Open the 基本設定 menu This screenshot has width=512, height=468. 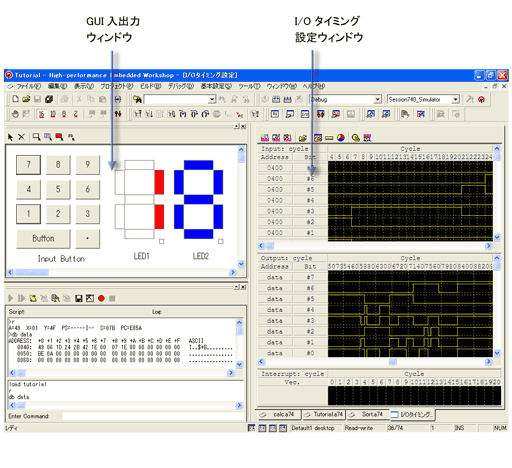(x=216, y=86)
